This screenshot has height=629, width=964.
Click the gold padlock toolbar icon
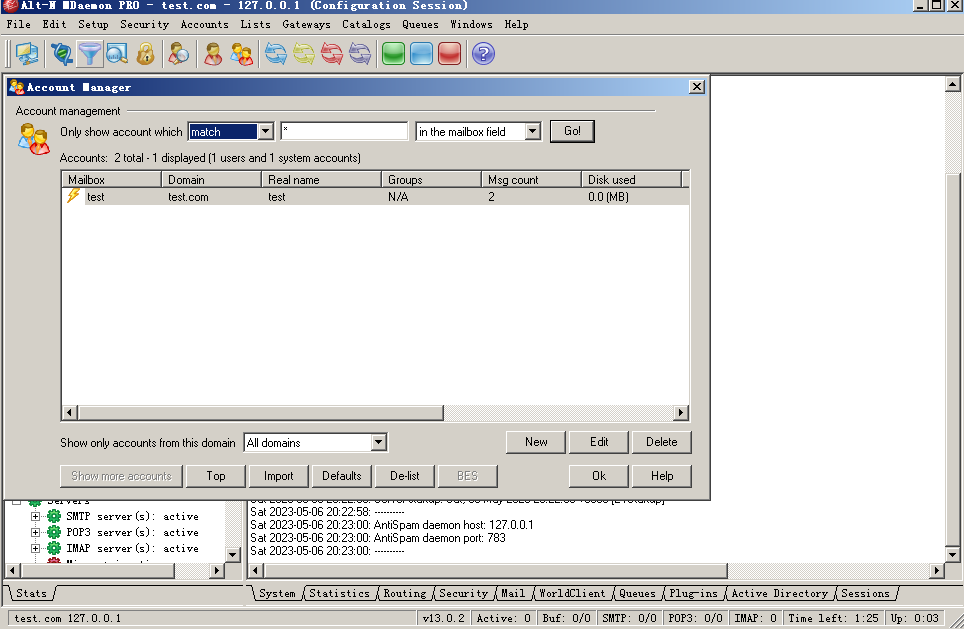click(145, 53)
